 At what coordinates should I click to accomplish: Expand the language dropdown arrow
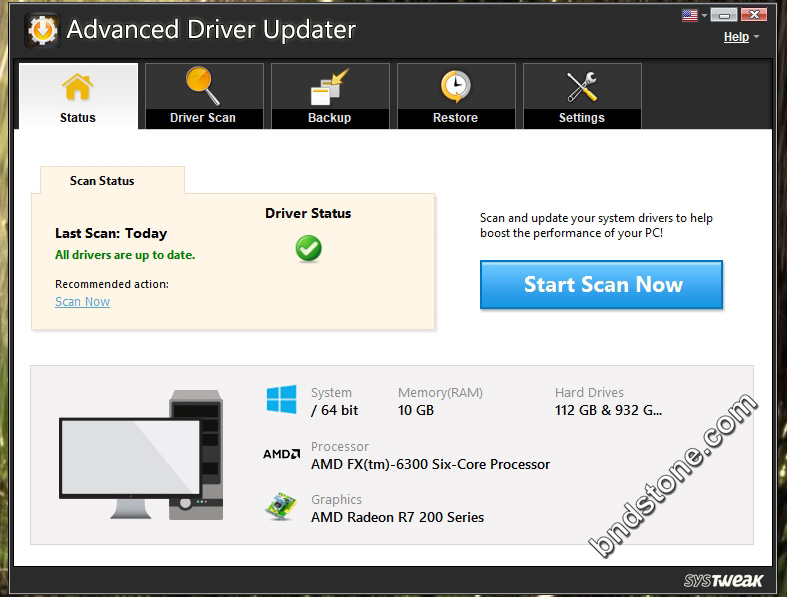tap(704, 15)
